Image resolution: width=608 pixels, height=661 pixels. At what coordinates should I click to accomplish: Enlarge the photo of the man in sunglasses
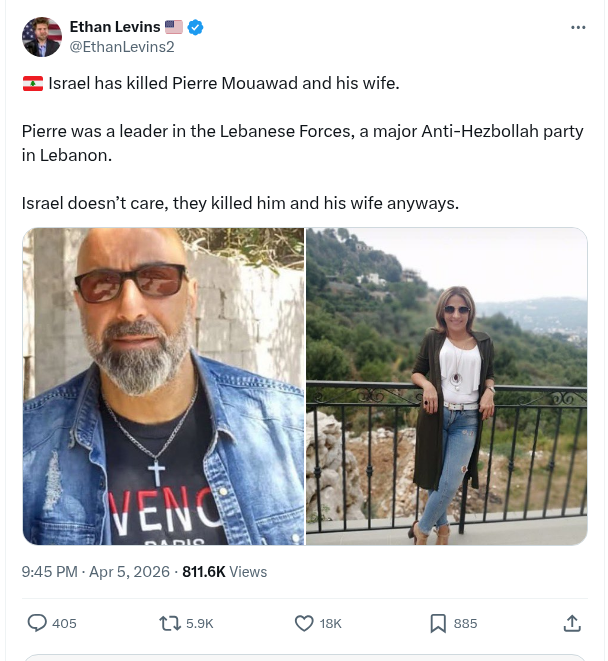coord(163,386)
